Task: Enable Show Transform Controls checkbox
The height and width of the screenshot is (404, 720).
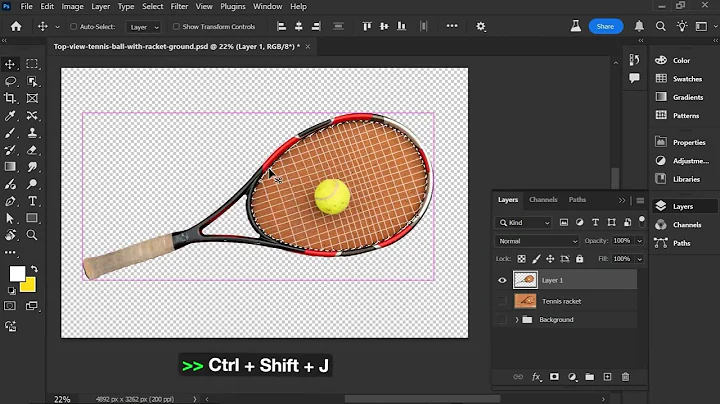Action: 176,27
